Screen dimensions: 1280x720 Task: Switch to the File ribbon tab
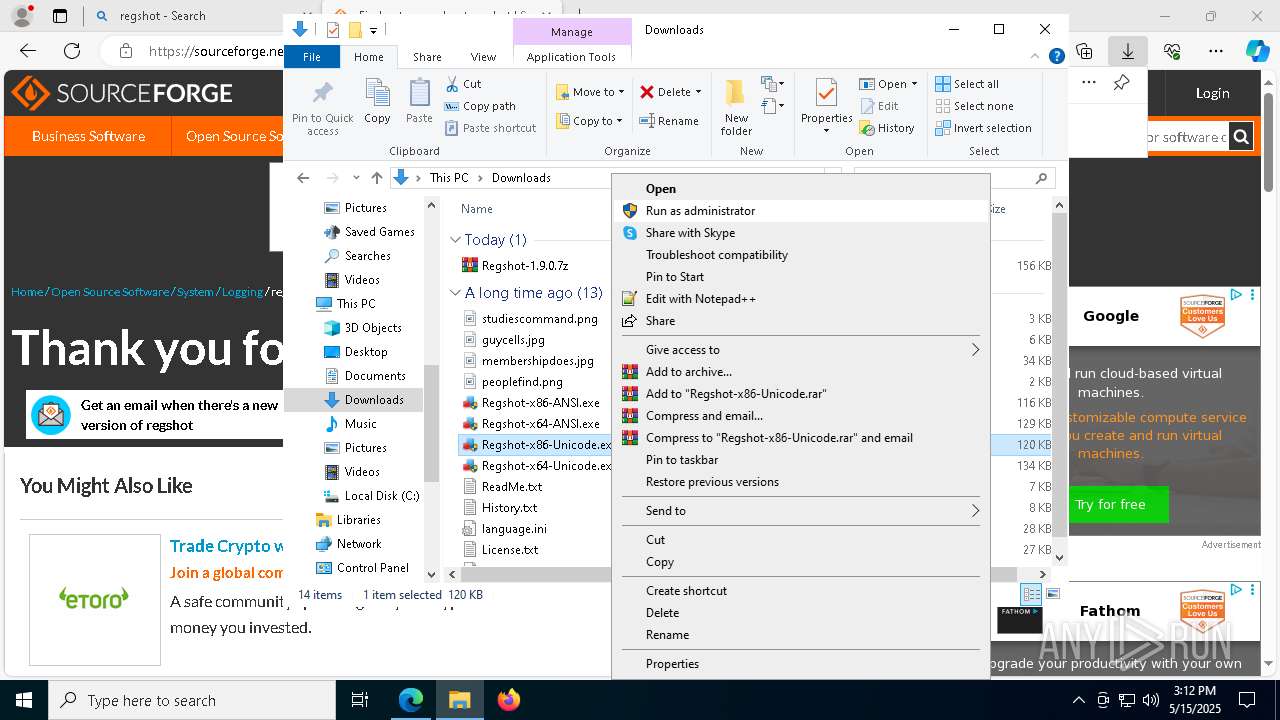pos(312,57)
